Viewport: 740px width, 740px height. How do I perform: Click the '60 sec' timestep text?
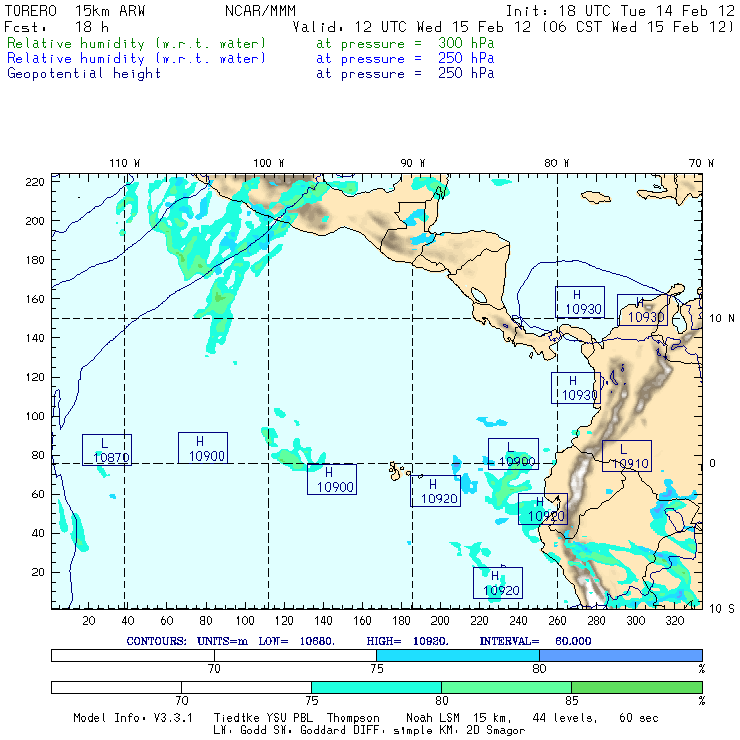click(x=639, y=718)
